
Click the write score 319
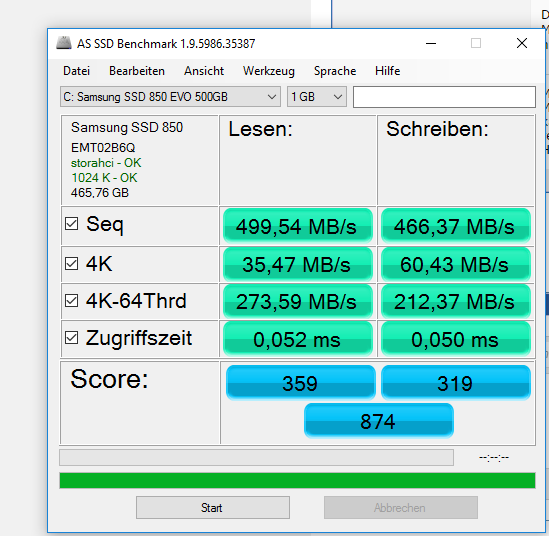pos(456,383)
